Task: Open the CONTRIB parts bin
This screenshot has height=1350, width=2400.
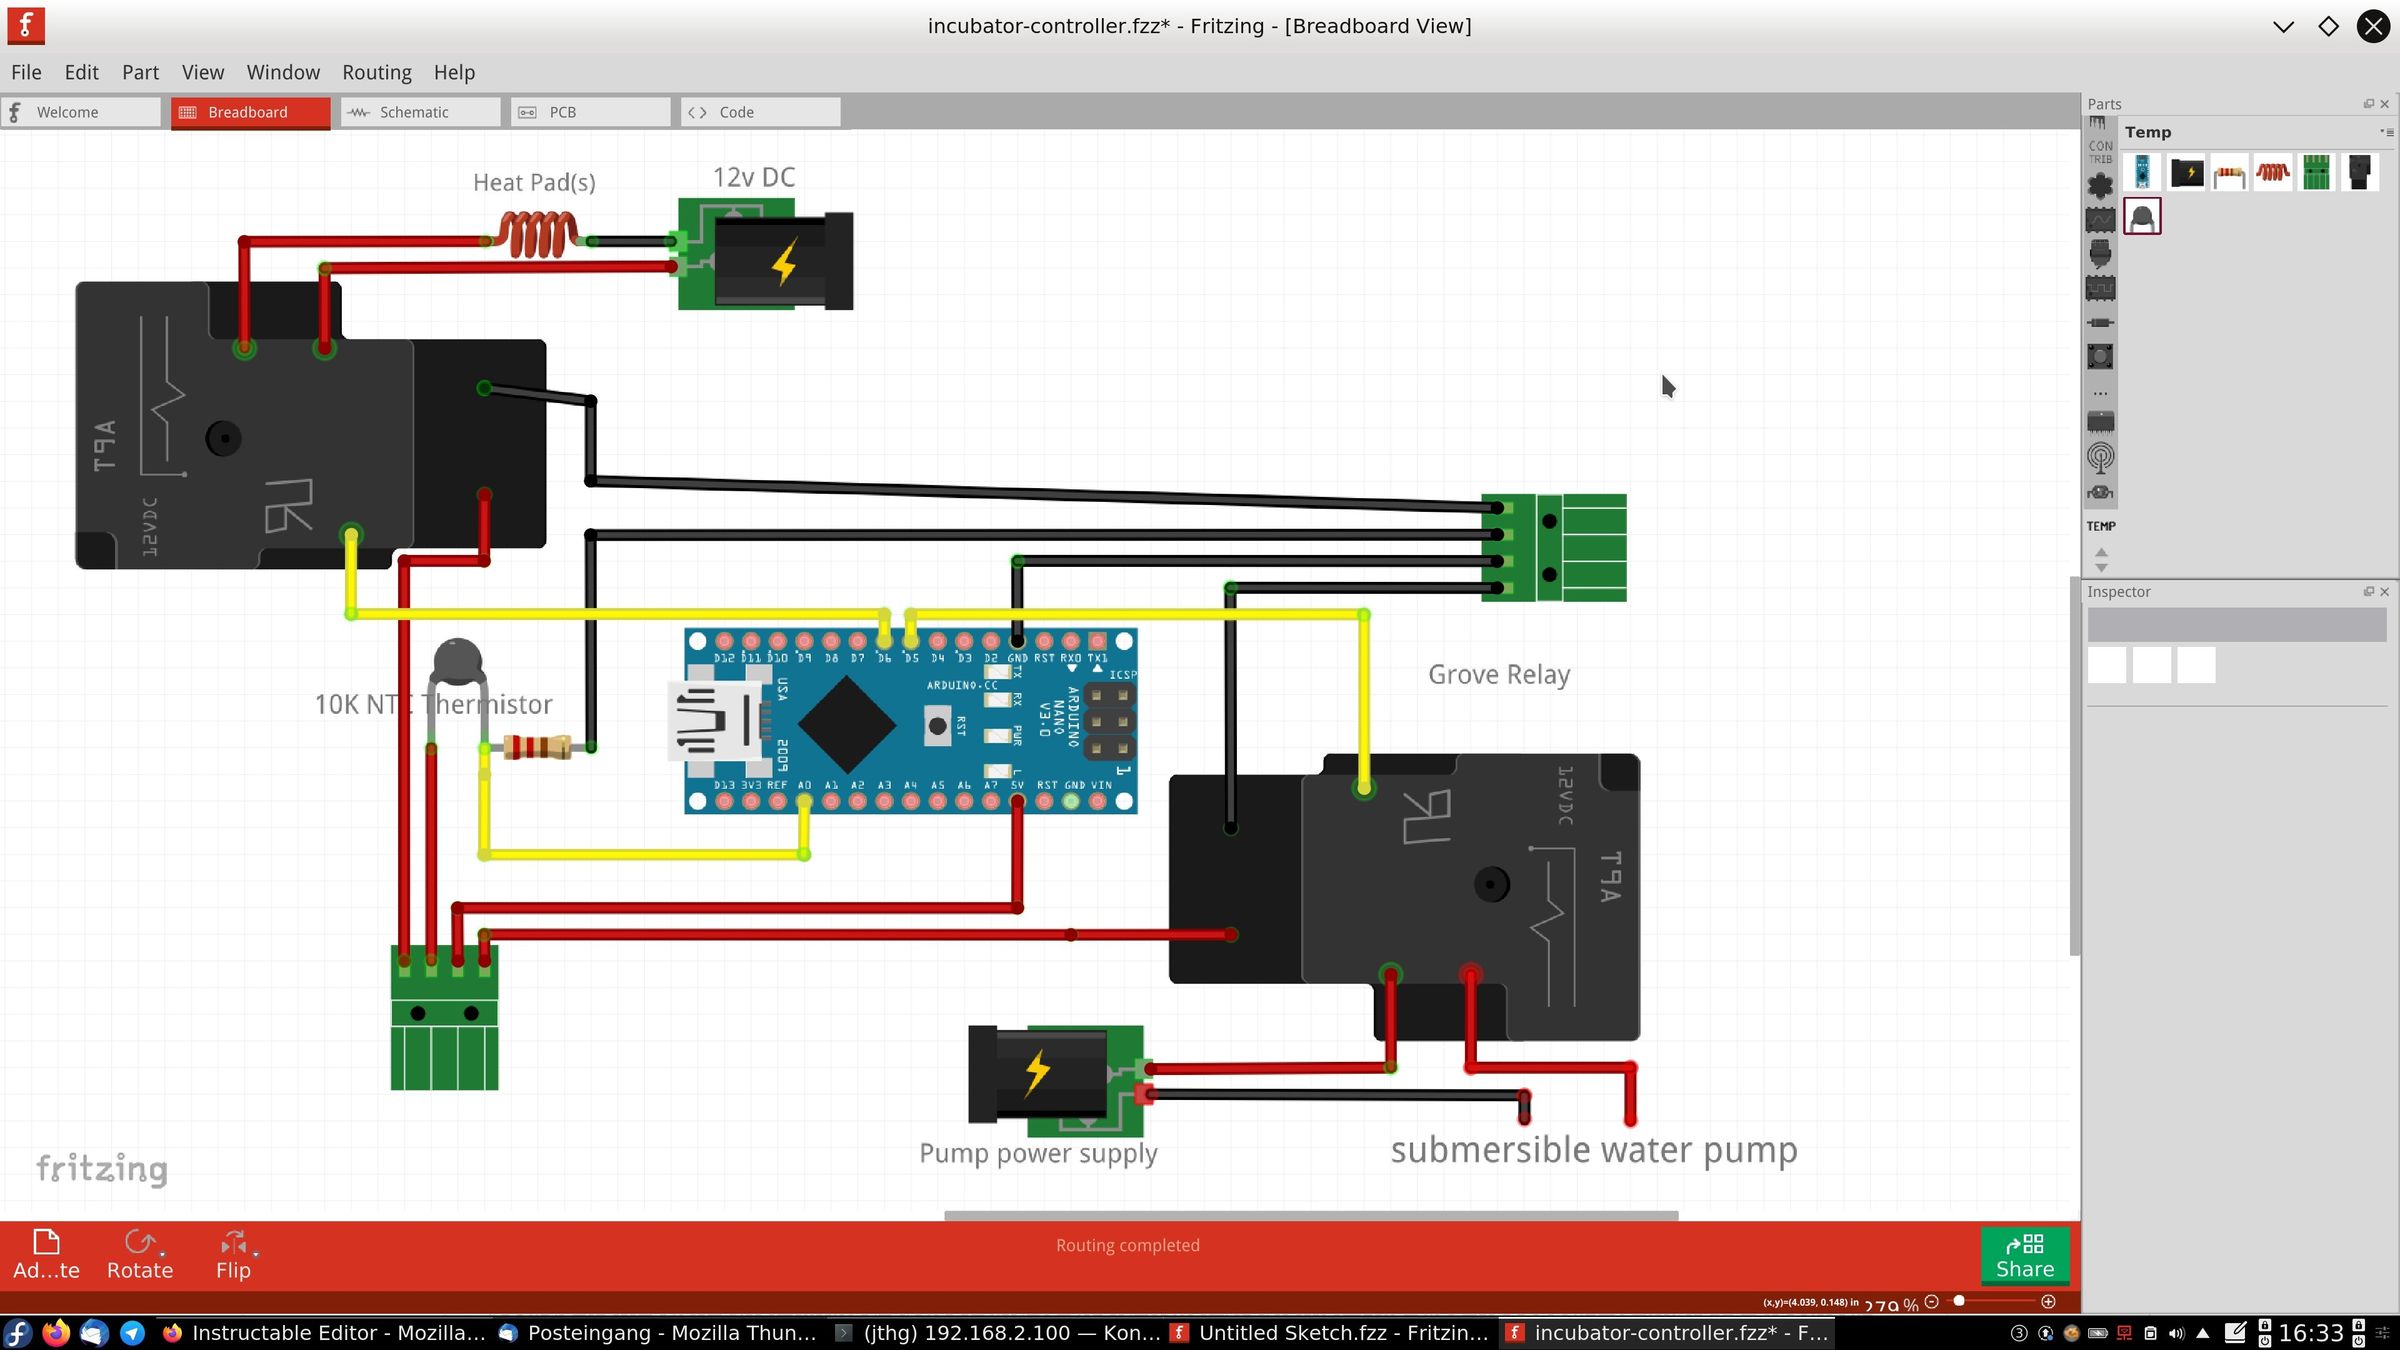Action: [2100, 152]
